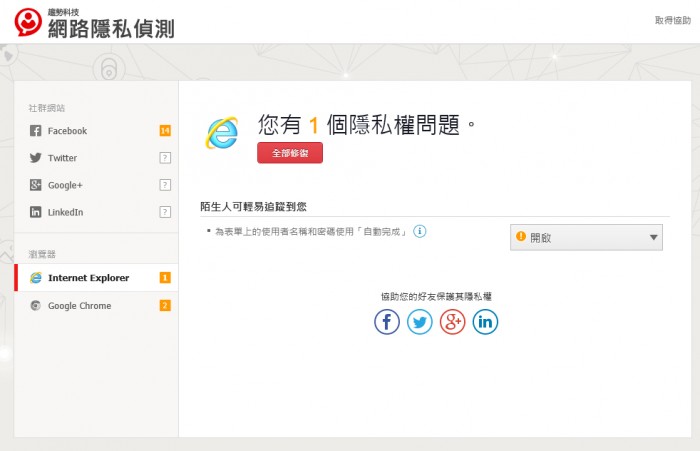Switch to Google Chrome browser section
Image resolution: width=700 pixels, height=451 pixels.
tap(79, 306)
